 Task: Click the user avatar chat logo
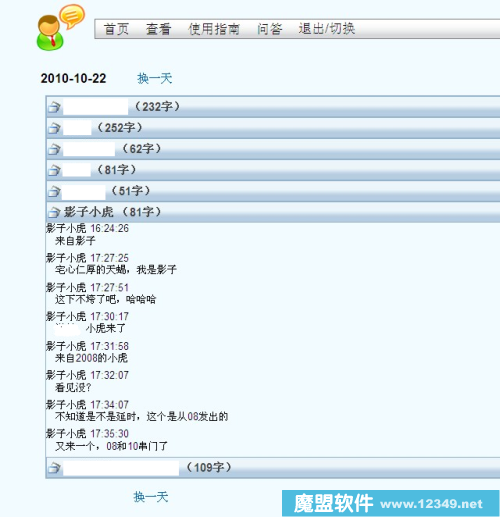pos(61,27)
